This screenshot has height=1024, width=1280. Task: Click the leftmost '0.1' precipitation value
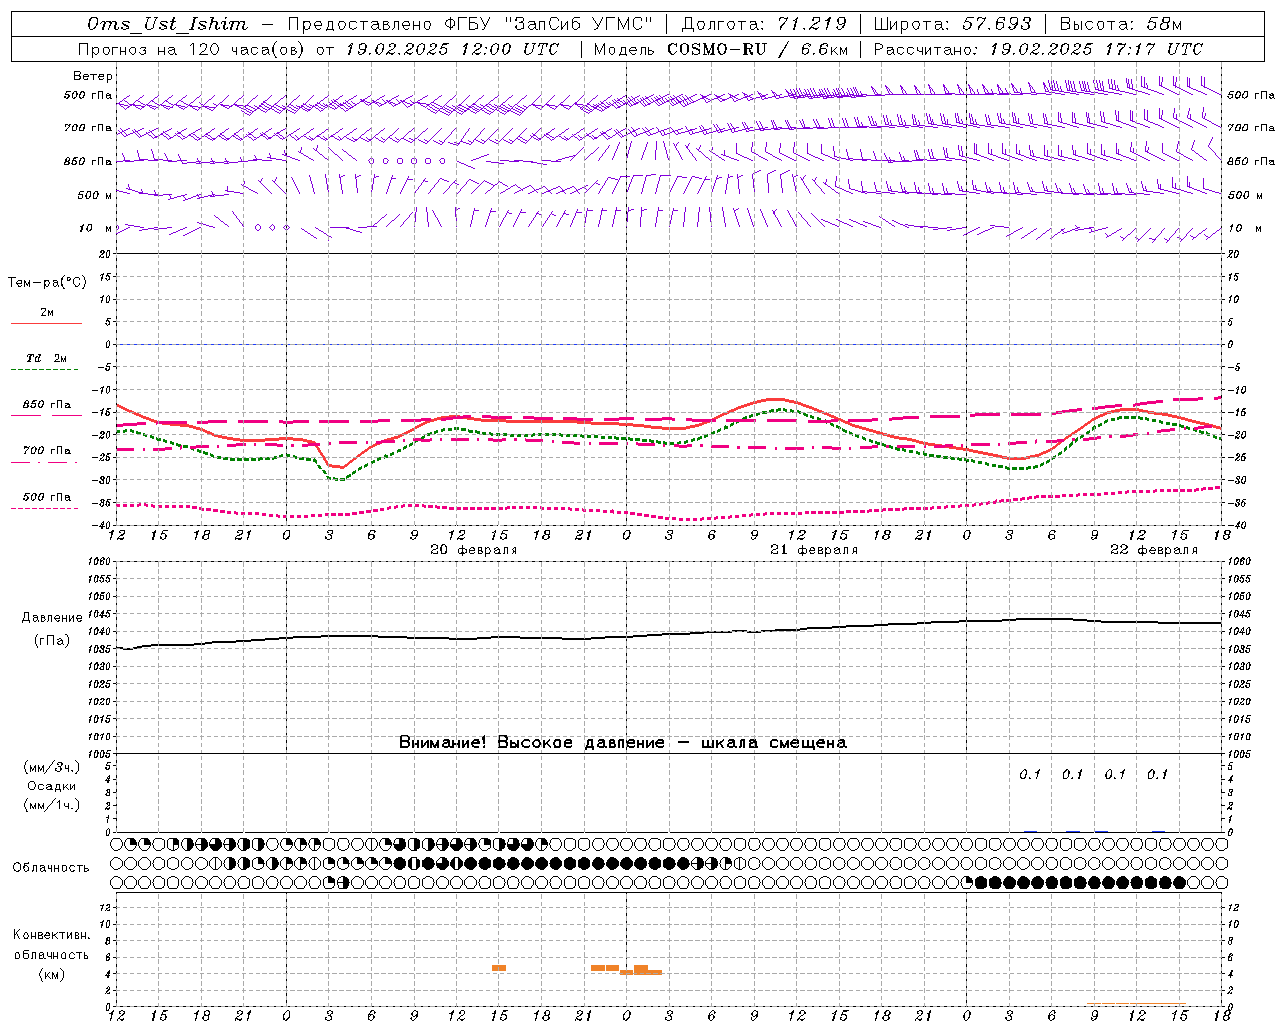click(1030, 774)
